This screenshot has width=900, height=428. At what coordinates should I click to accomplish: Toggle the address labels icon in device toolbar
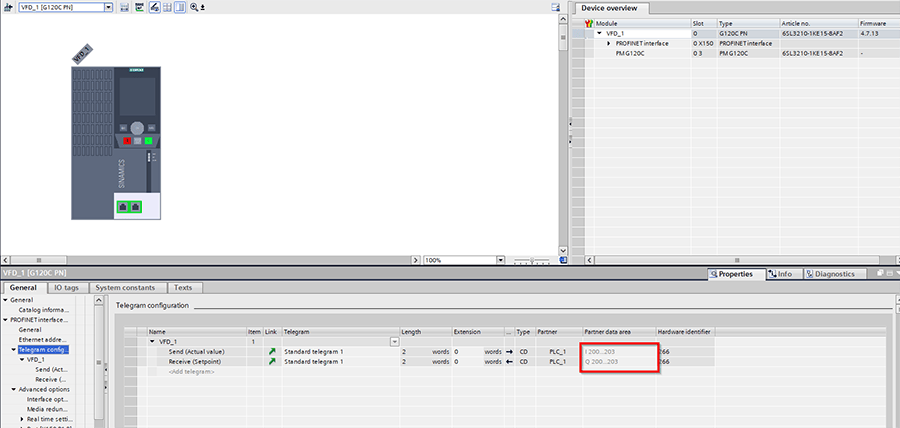(154, 7)
